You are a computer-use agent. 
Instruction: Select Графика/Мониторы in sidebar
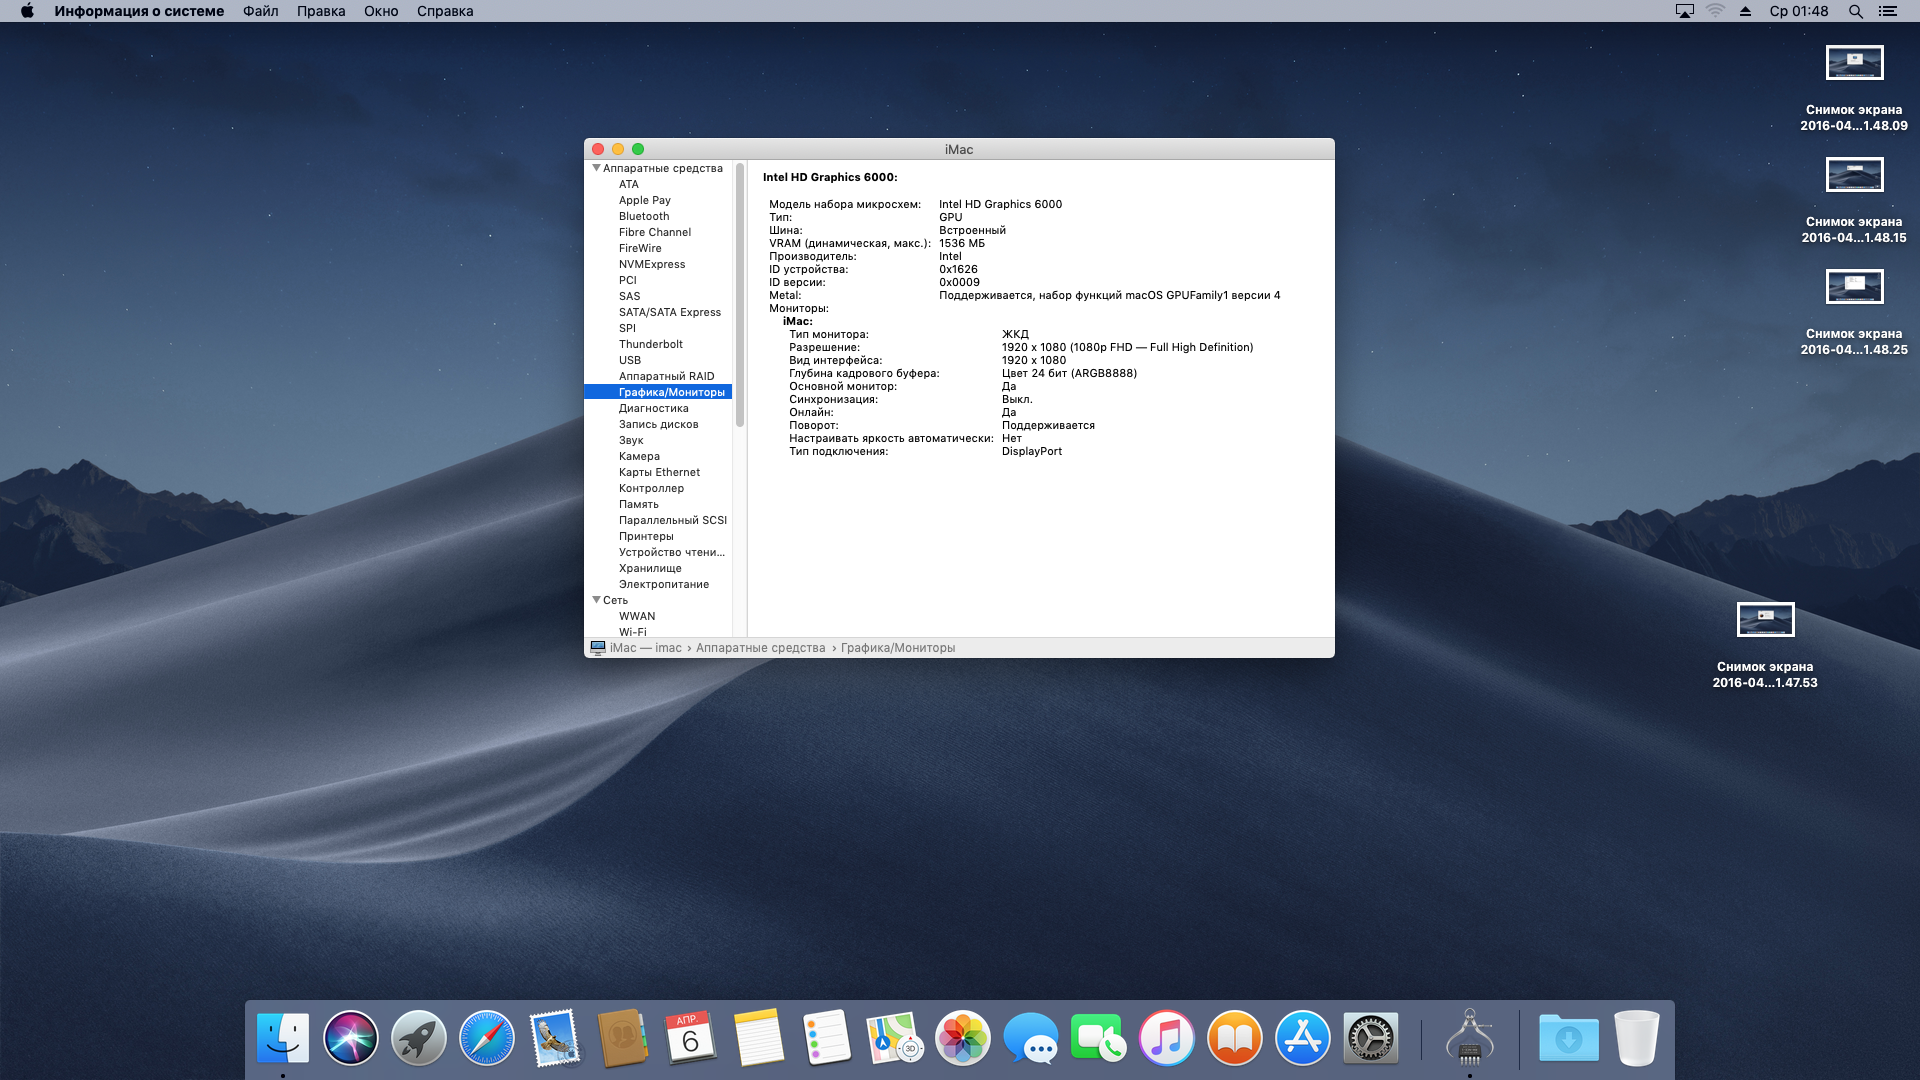pyautogui.click(x=658, y=392)
